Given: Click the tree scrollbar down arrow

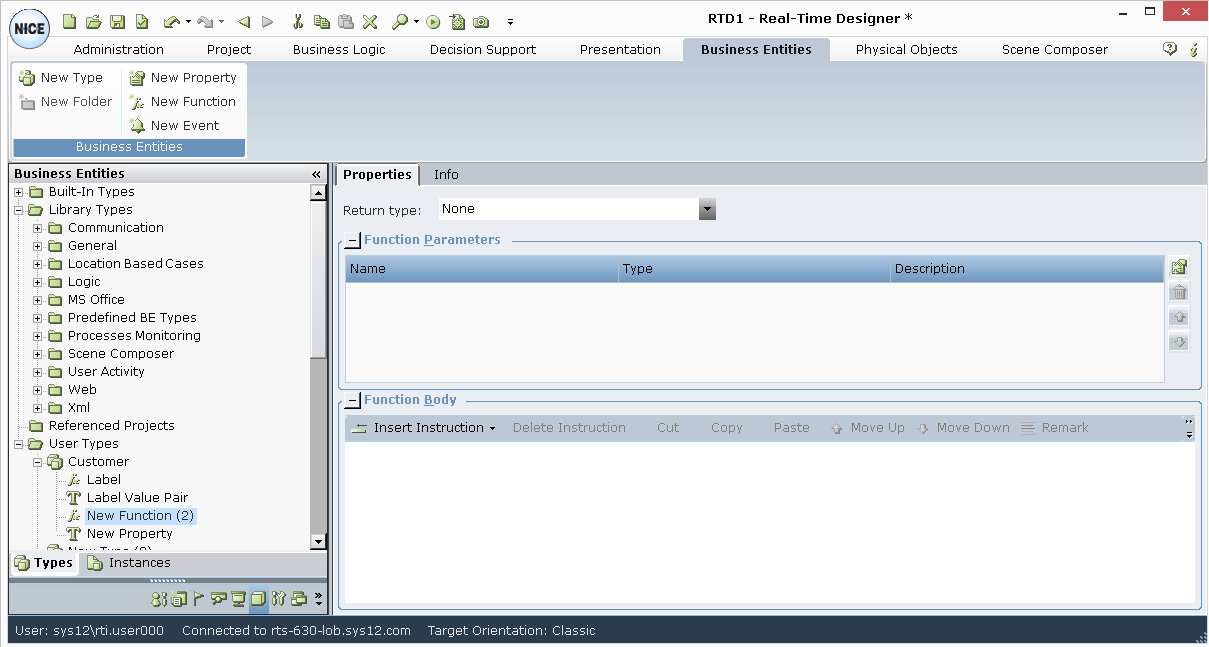Looking at the screenshot, I should pyautogui.click(x=318, y=541).
